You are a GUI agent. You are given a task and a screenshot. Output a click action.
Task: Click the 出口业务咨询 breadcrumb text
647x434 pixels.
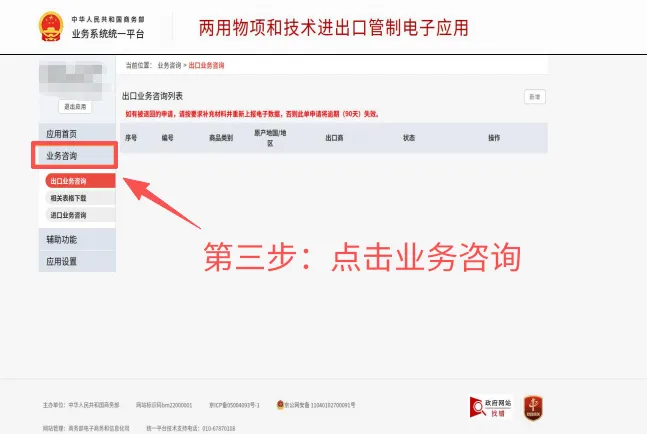click(206, 65)
